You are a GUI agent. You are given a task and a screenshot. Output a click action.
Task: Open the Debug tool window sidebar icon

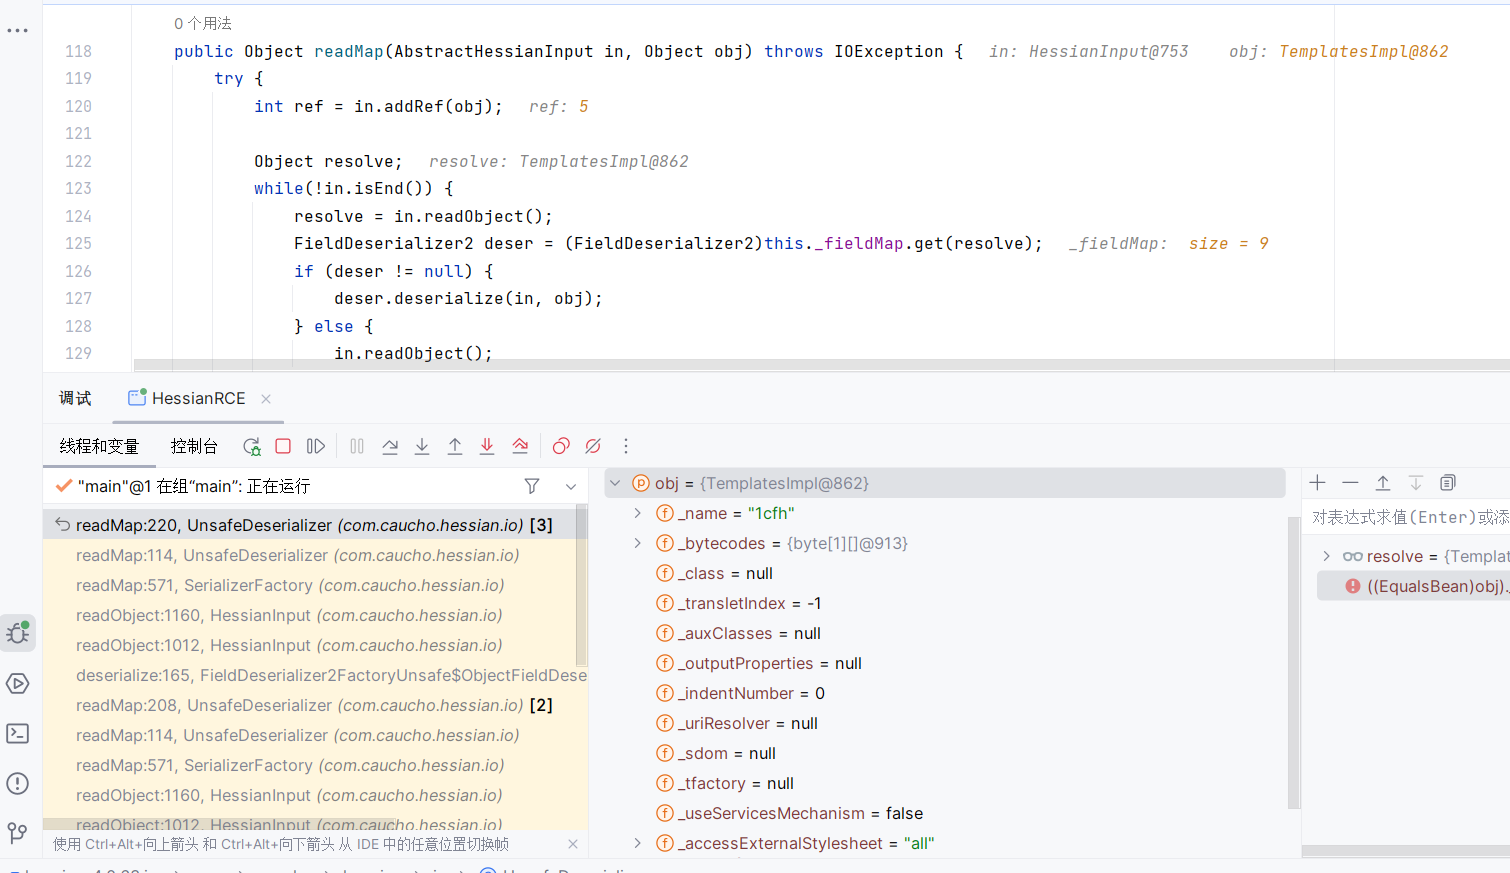18,633
